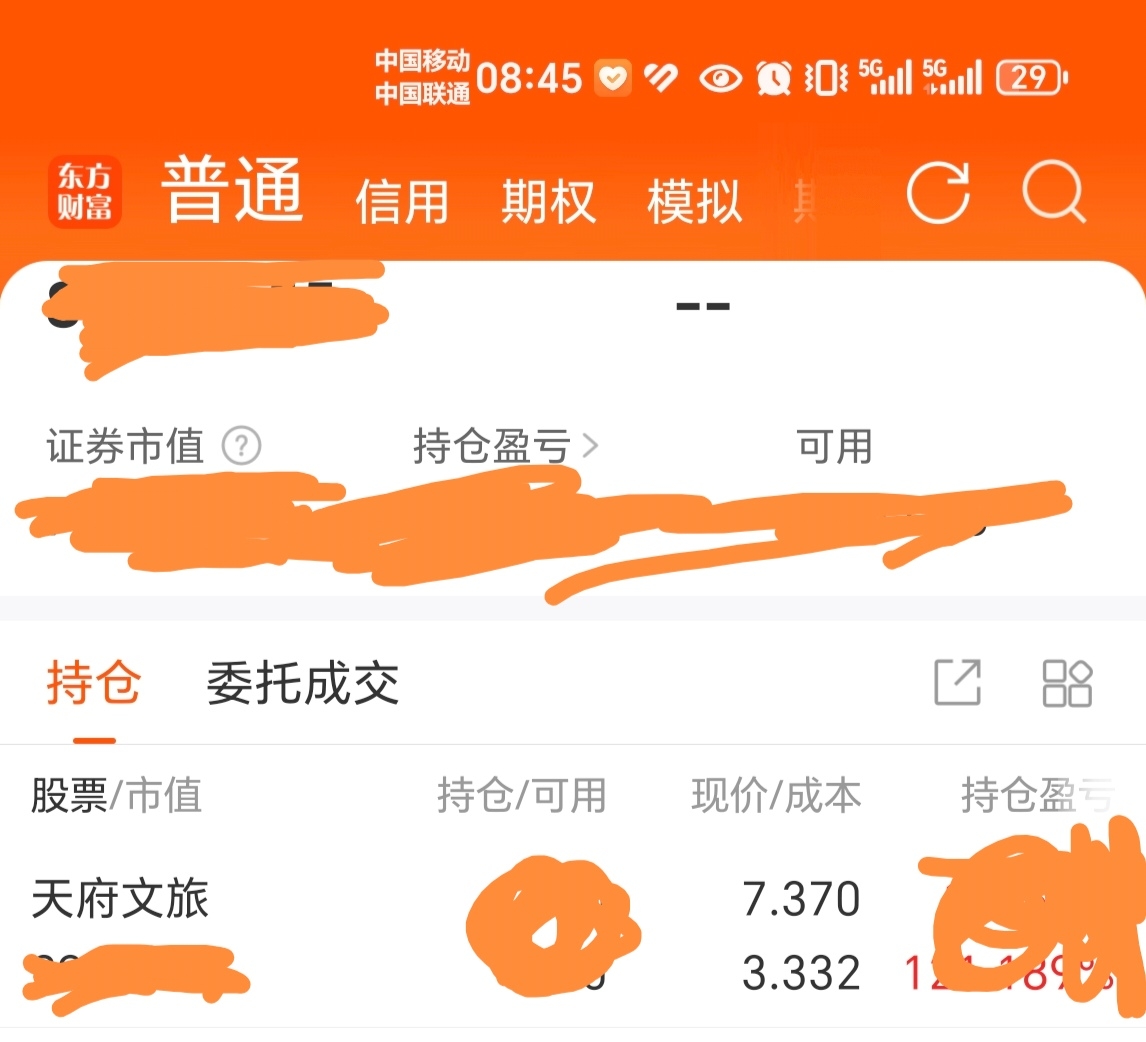Viewport: 1146px width, 1042px height.
Task: Expand 持仓盈亏 details via chevron arrow
Action: [x=591, y=445]
